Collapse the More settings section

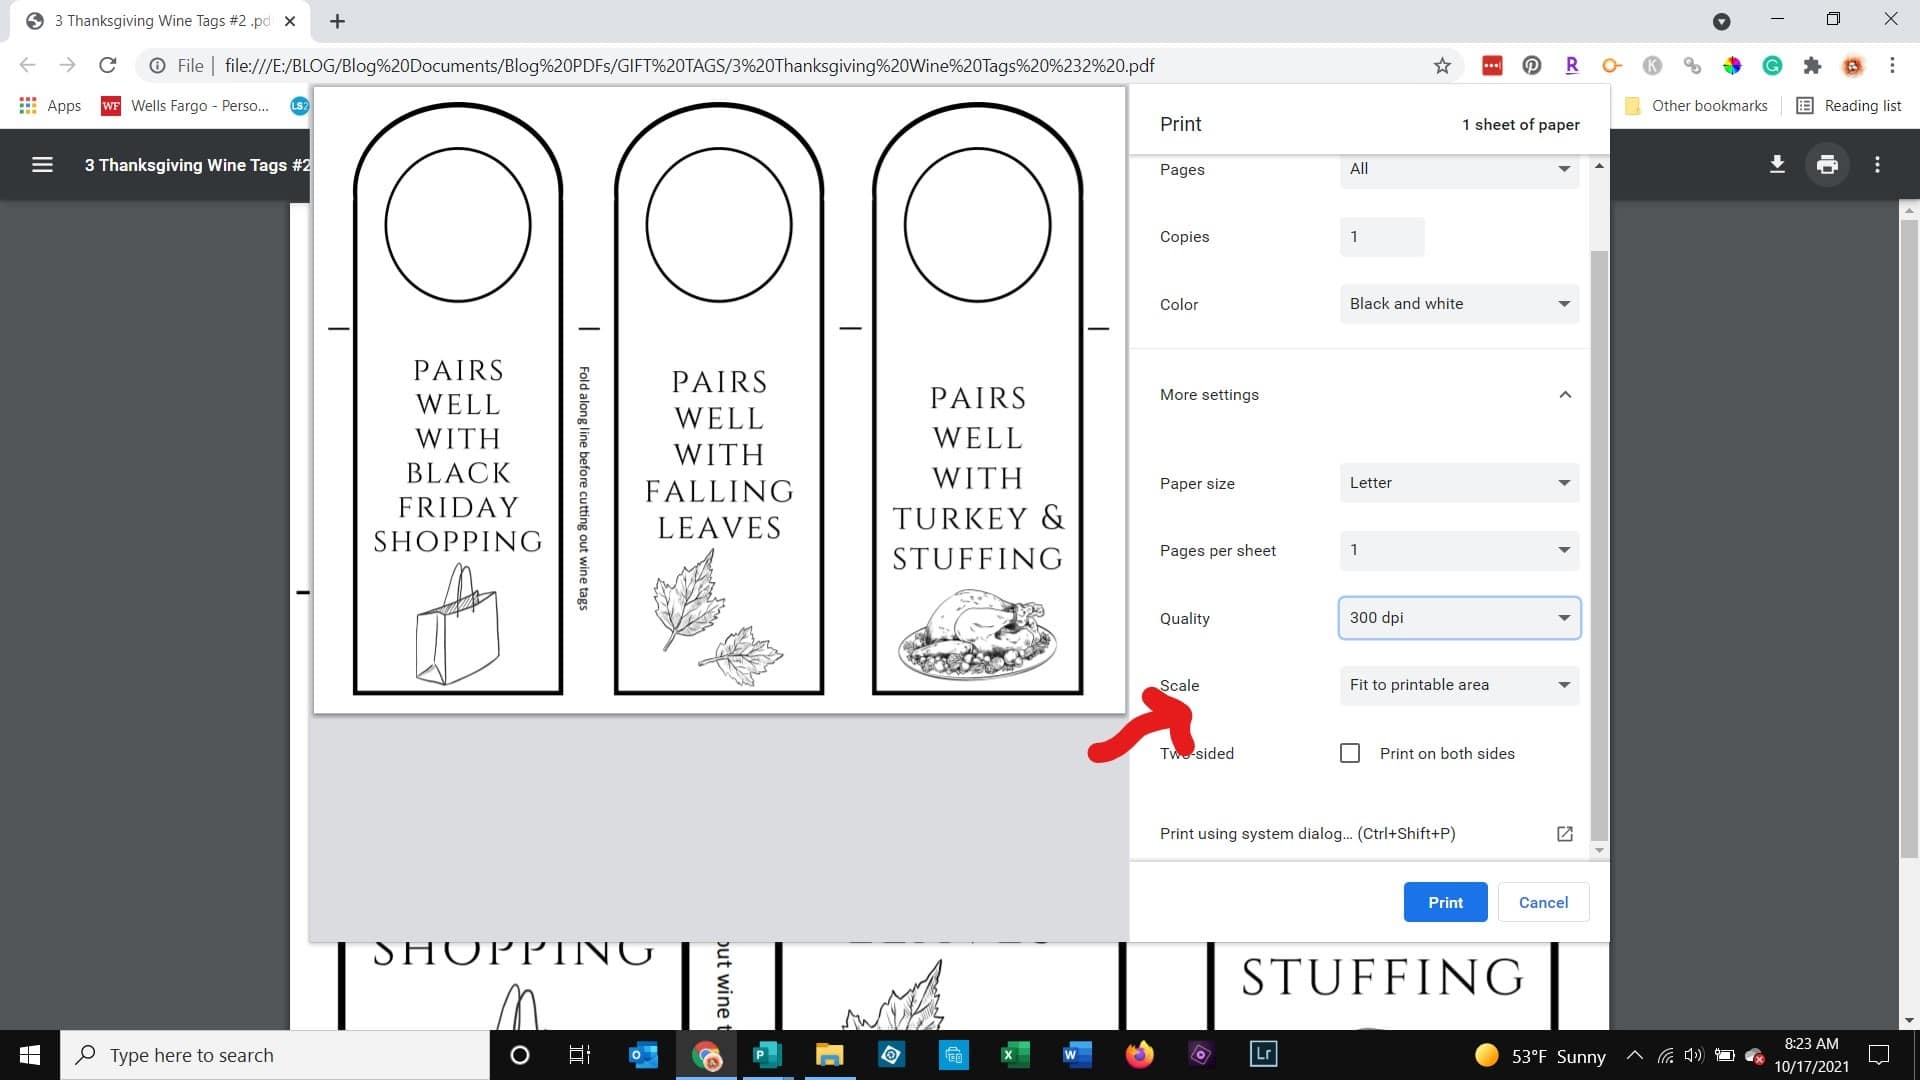click(x=1565, y=395)
